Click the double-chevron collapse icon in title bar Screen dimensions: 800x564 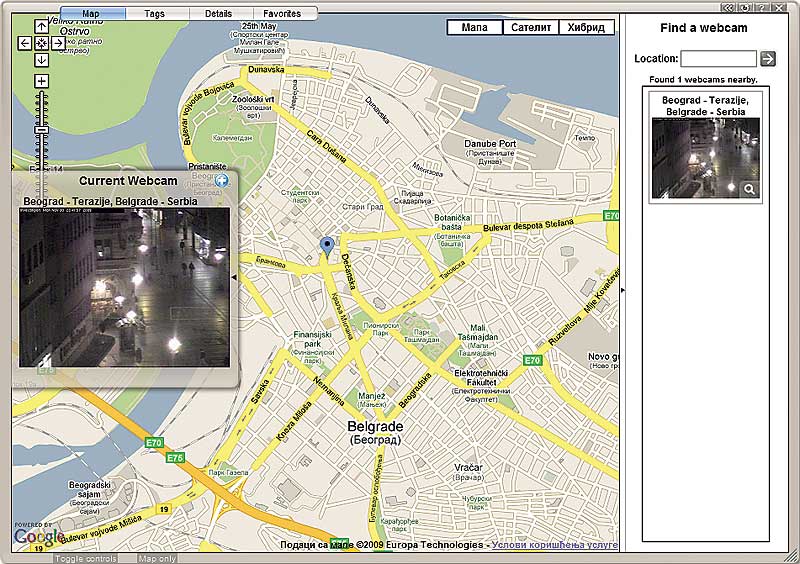click(728, 7)
